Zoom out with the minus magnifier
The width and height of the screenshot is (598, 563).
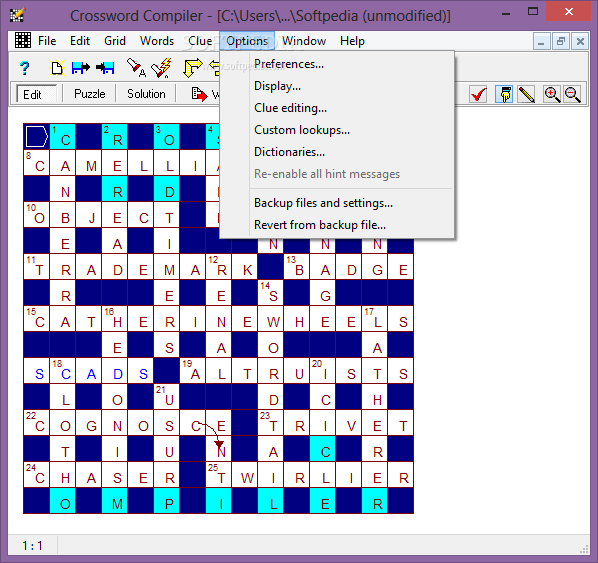click(572, 94)
